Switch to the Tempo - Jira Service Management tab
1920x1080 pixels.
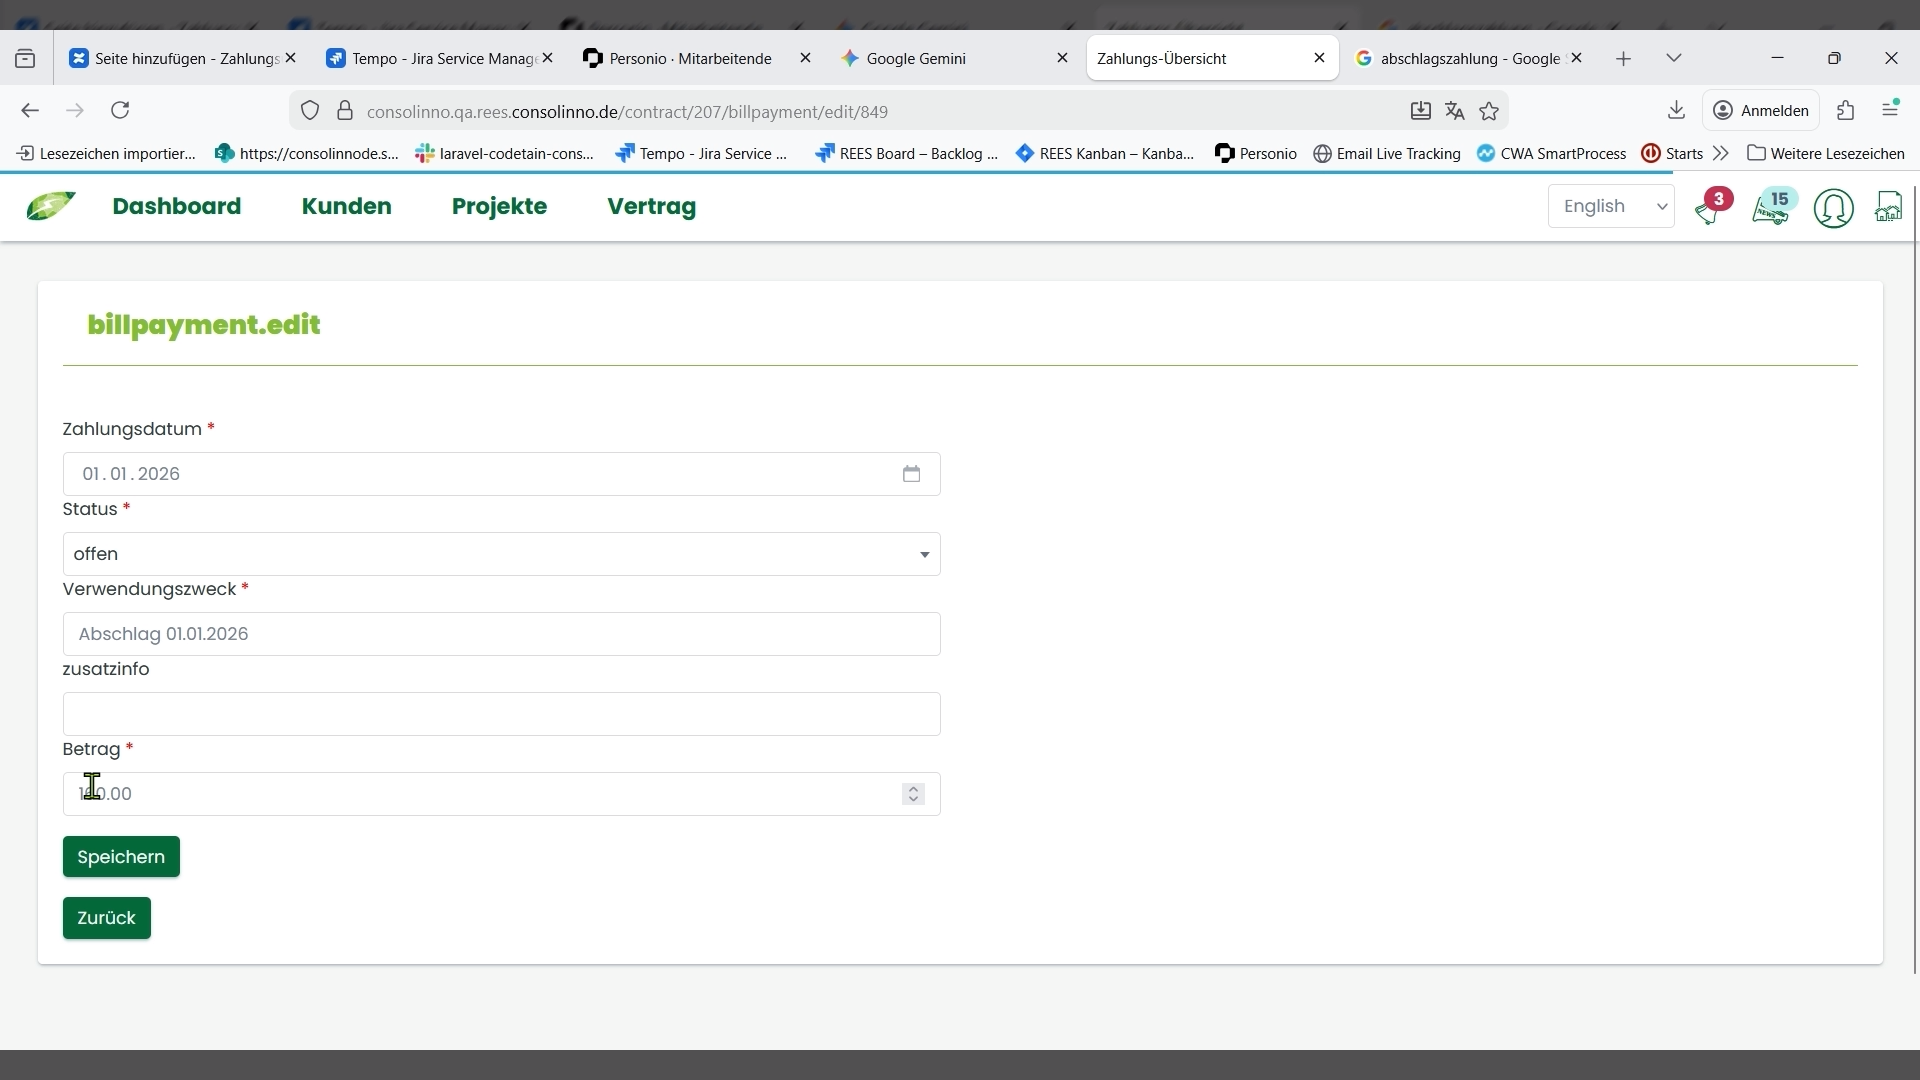(x=438, y=59)
